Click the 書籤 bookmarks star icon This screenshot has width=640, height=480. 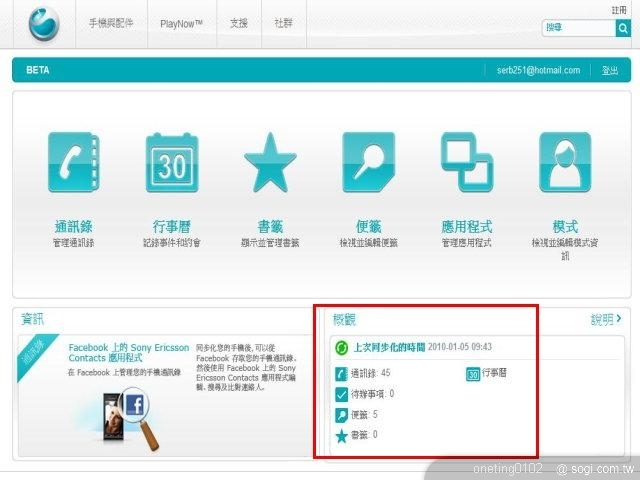pos(270,162)
